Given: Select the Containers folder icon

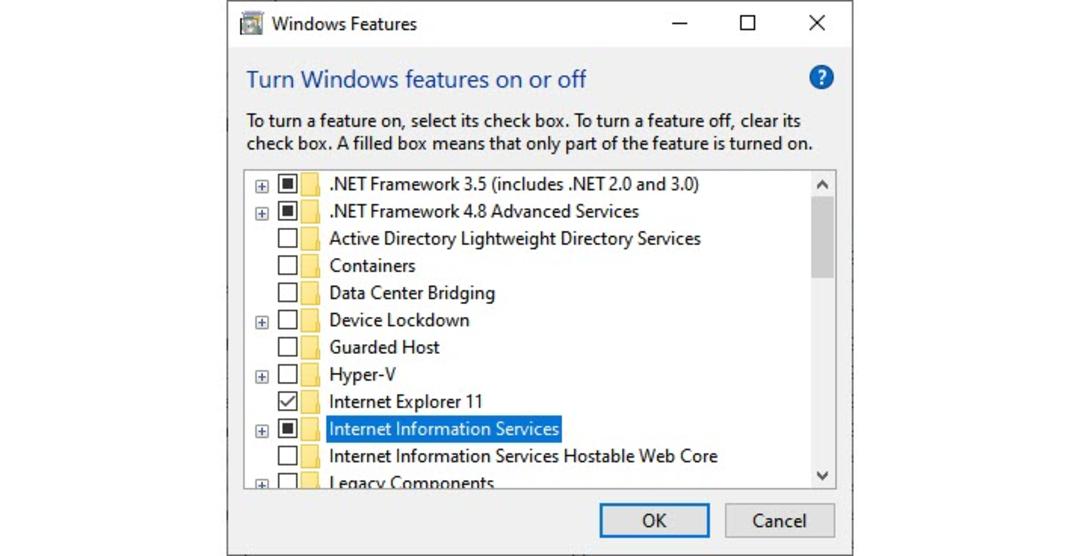Looking at the screenshot, I should (x=311, y=265).
